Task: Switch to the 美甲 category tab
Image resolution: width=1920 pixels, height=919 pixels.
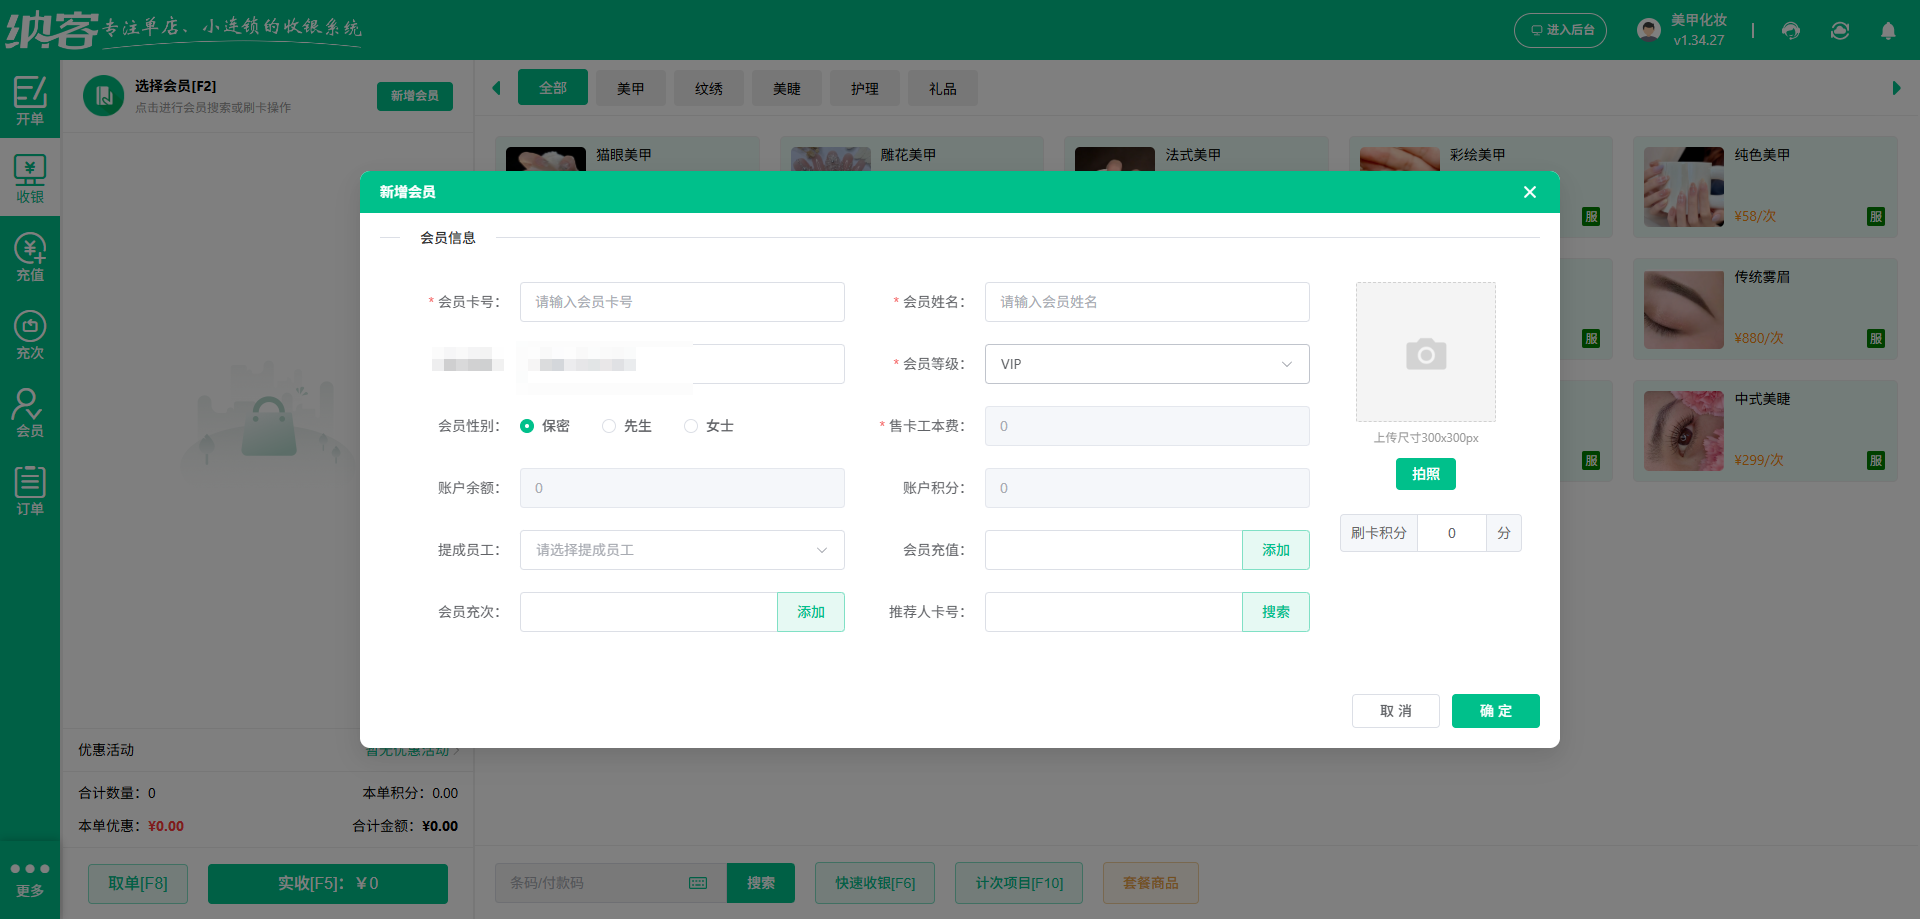Action: pyautogui.click(x=630, y=88)
